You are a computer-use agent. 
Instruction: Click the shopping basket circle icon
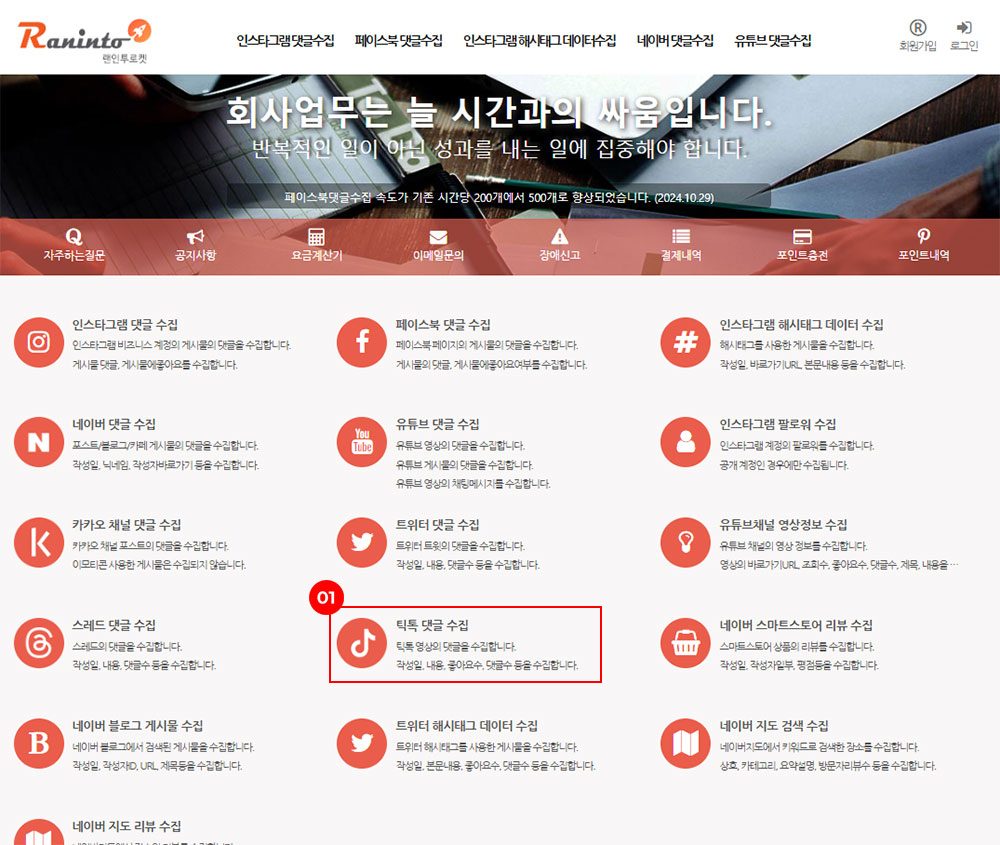(686, 643)
